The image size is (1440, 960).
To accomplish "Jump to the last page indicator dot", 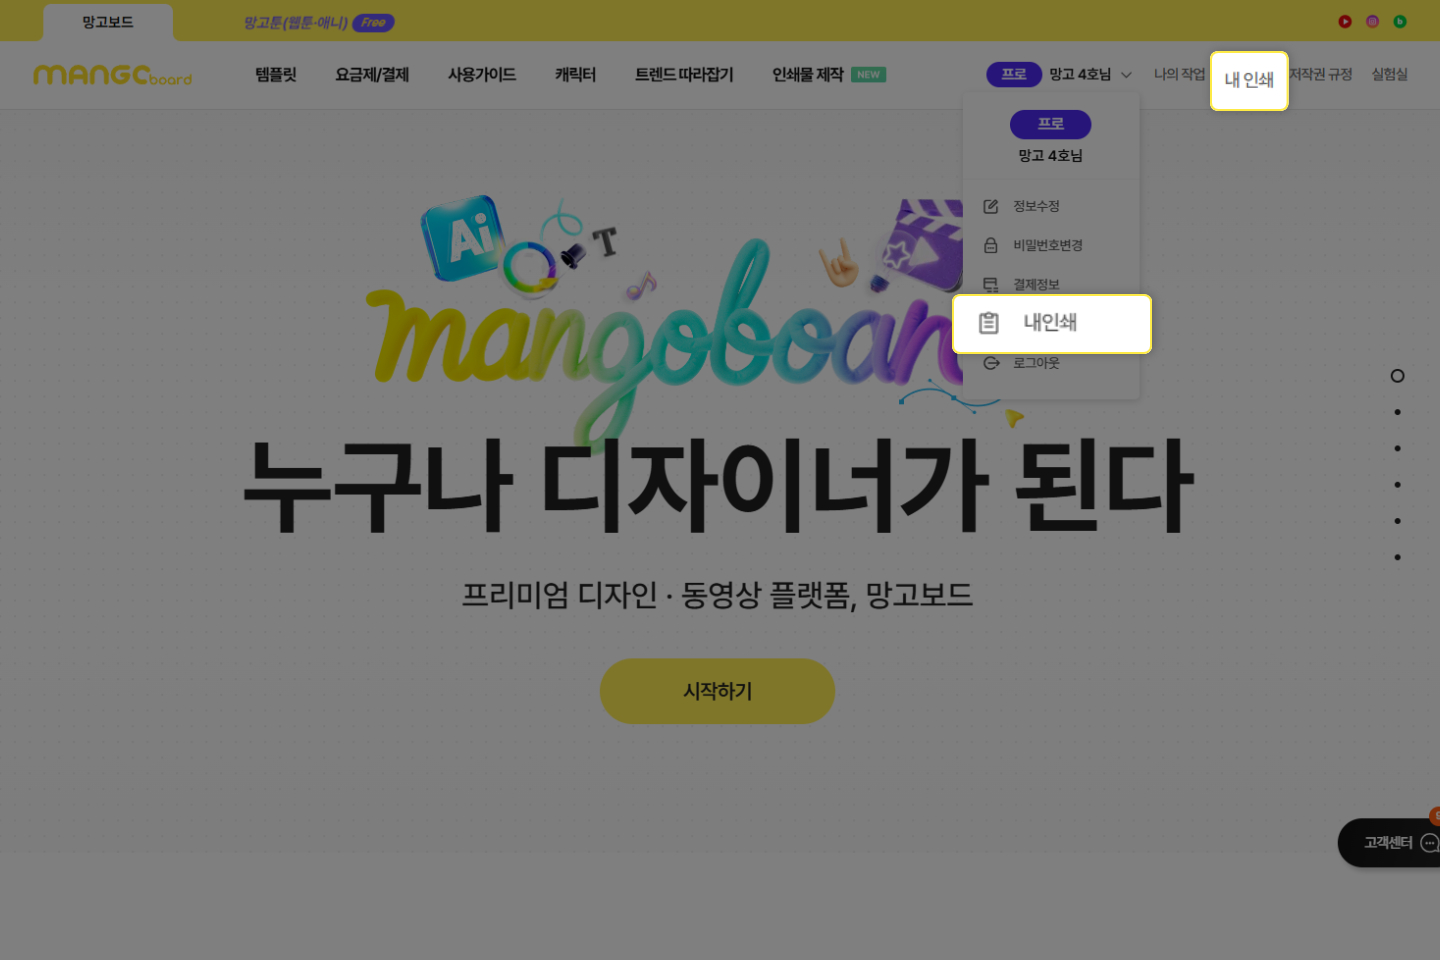I will (1397, 557).
